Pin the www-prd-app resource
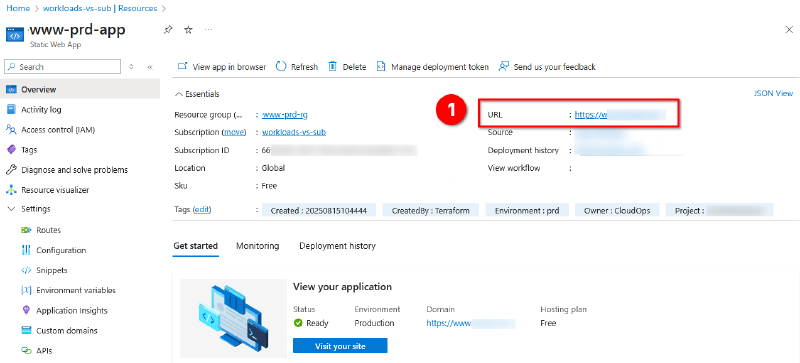800x363 pixels. (x=168, y=30)
